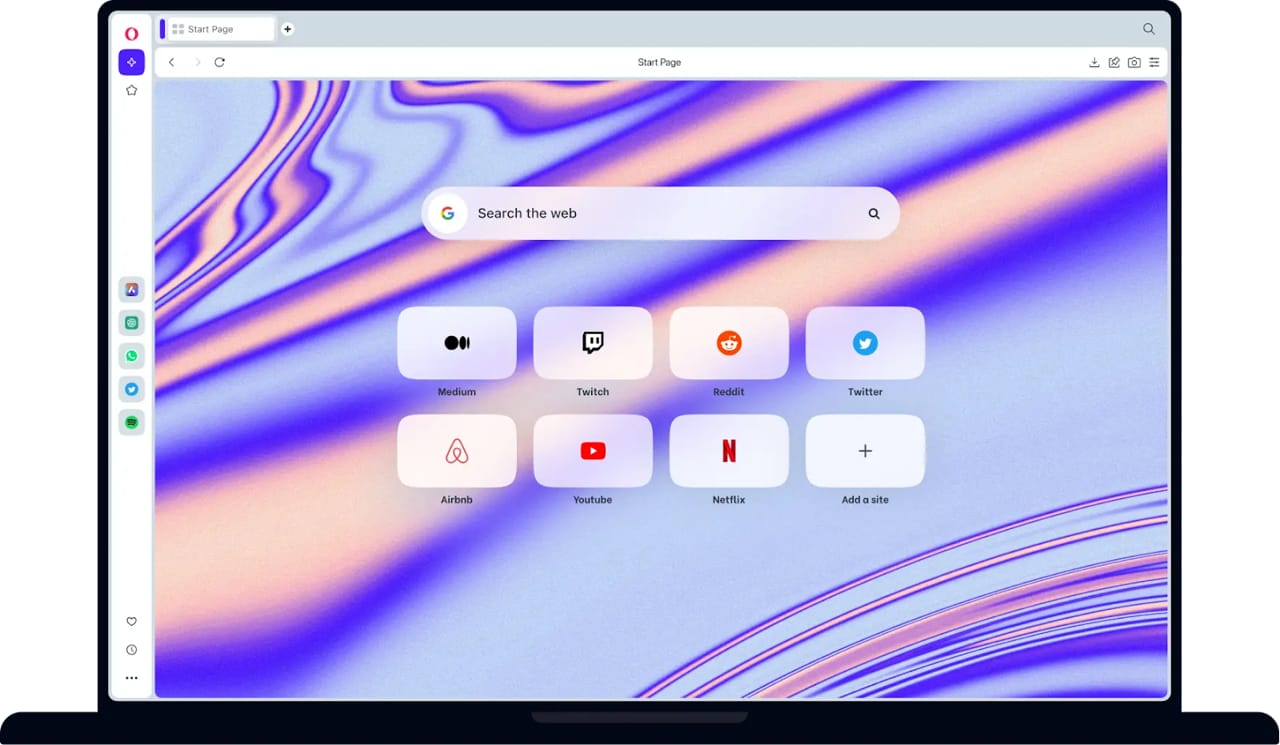Open Twitter from the sidebar
The width and height of the screenshot is (1280, 745).
coord(131,389)
